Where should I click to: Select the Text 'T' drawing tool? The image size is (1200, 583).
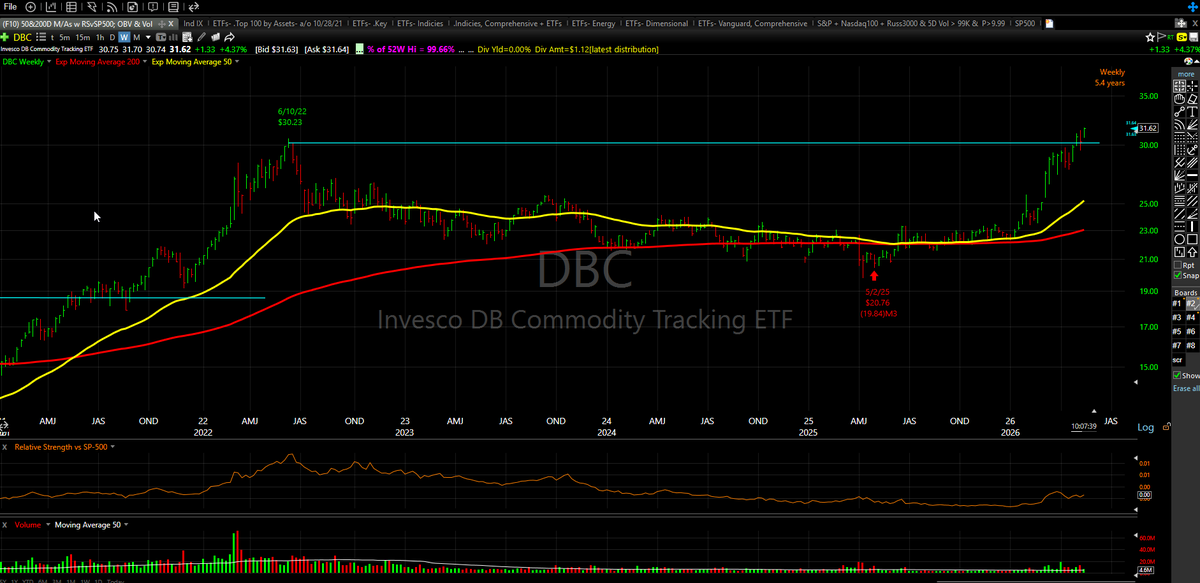pyautogui.click(x=1191, y=112)
